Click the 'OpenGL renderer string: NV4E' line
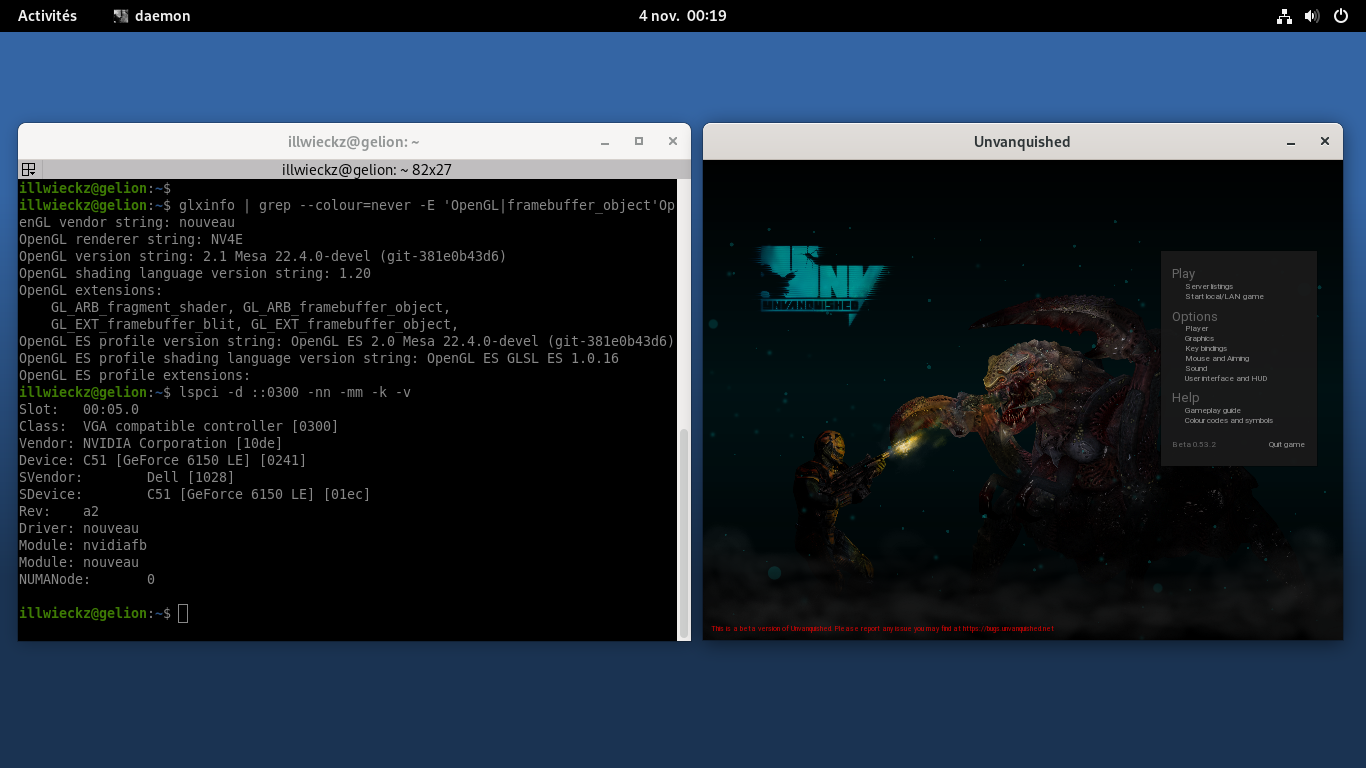The width and height of the screenshot is (1366, 768). click(x=131, y=239)
